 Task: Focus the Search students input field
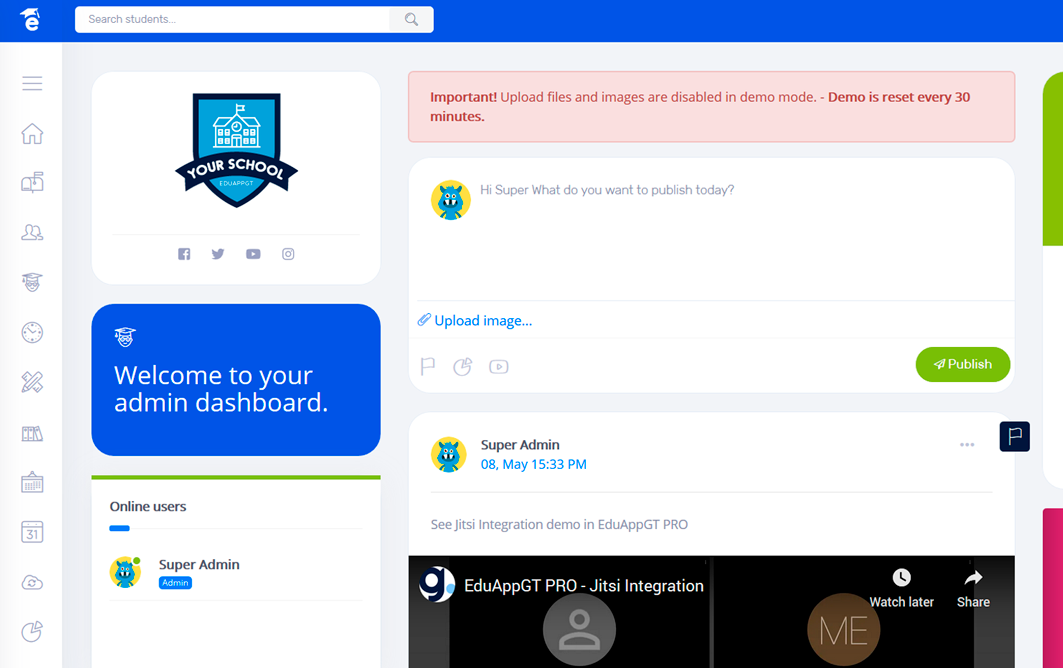232,19
